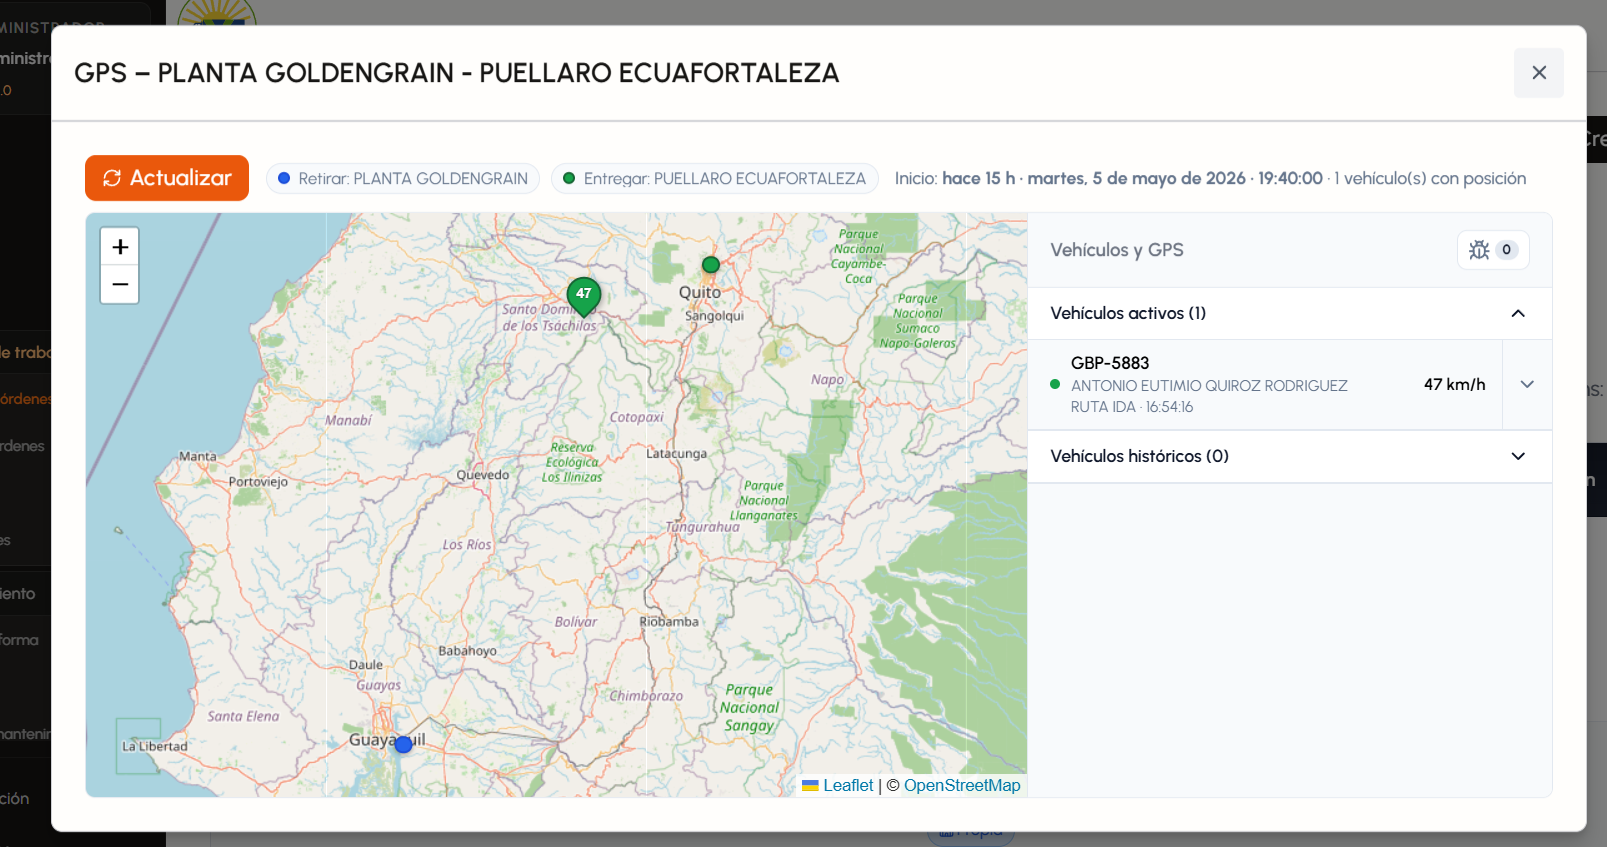Click the Latacunga label on the map

pyautogui.click(x=676, y=454)
